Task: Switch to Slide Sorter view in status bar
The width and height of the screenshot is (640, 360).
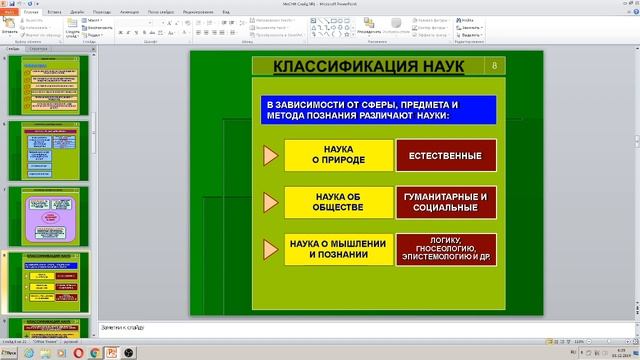Action: 556,342
